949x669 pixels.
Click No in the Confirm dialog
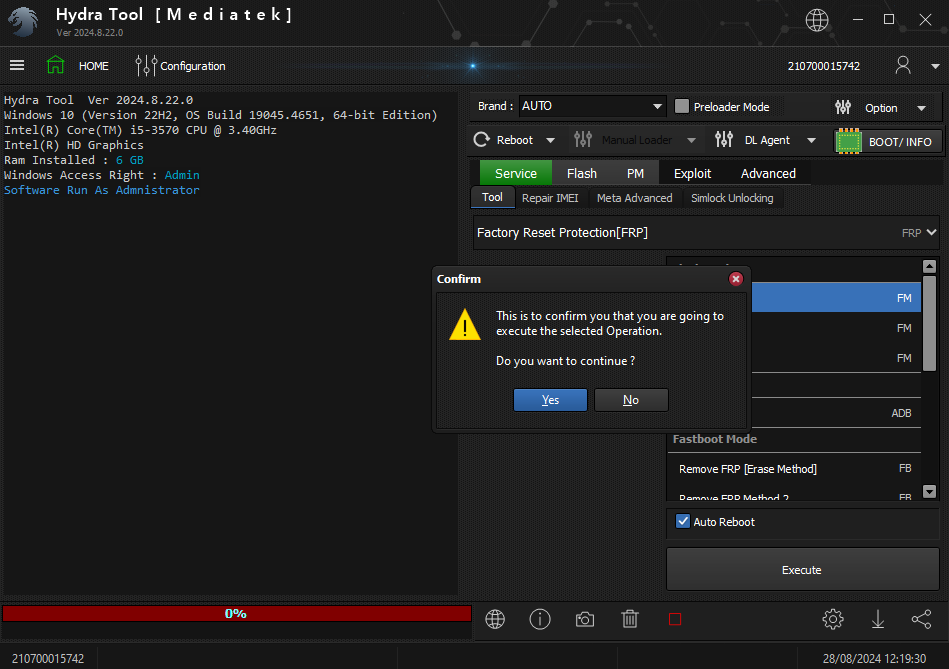(631, 400)
